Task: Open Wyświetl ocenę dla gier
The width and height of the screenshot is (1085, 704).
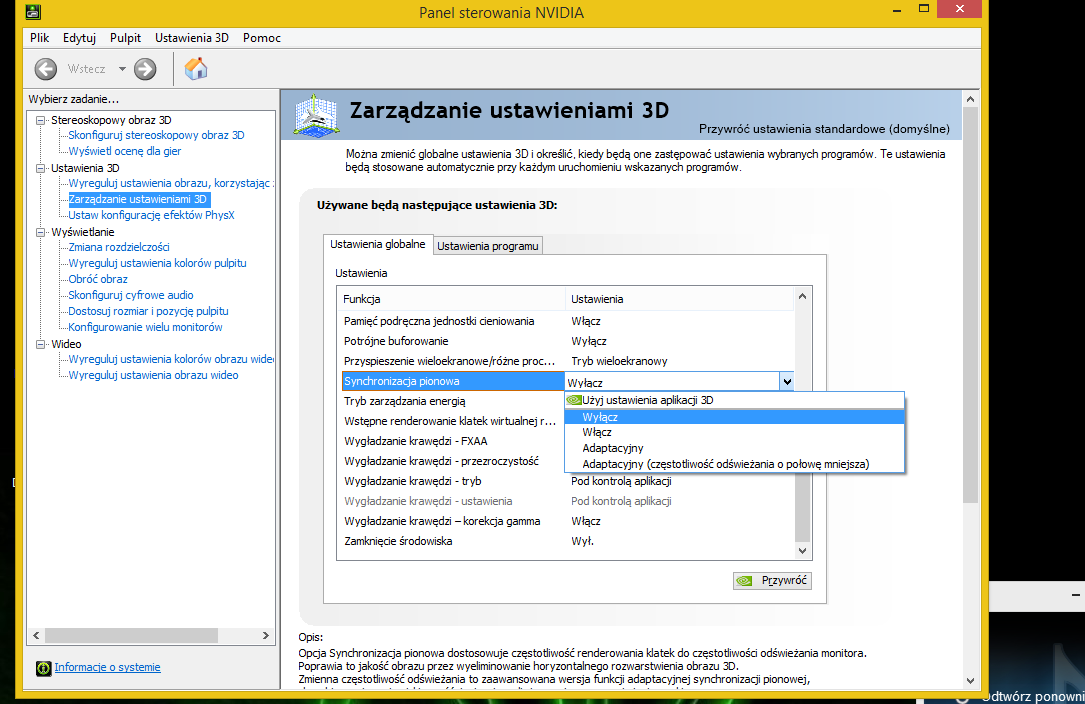Action: click(x=125, y=151)
